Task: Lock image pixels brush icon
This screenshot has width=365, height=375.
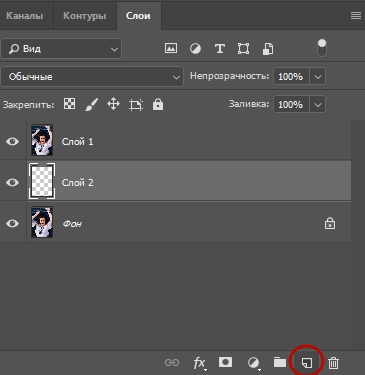Action: coord(91,104)
